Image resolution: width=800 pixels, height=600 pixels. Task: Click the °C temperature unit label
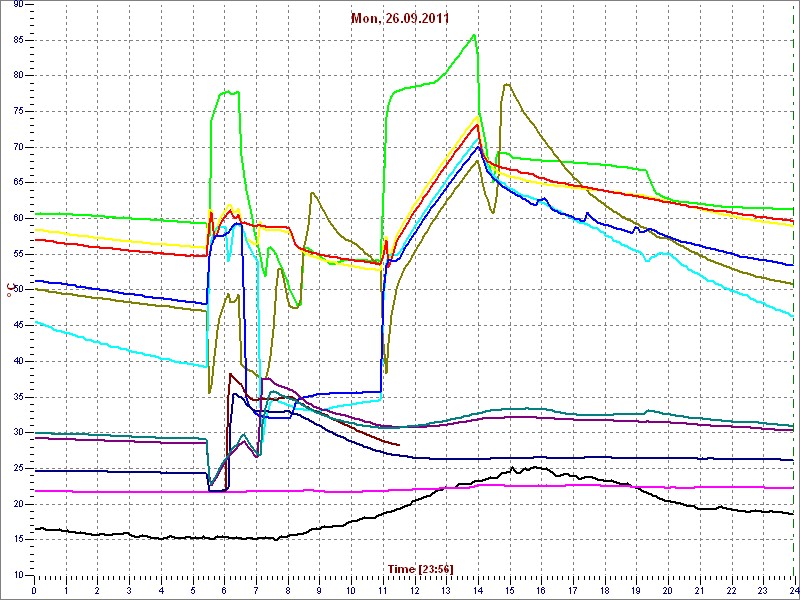pyautogui.click(x=9, y=290)
